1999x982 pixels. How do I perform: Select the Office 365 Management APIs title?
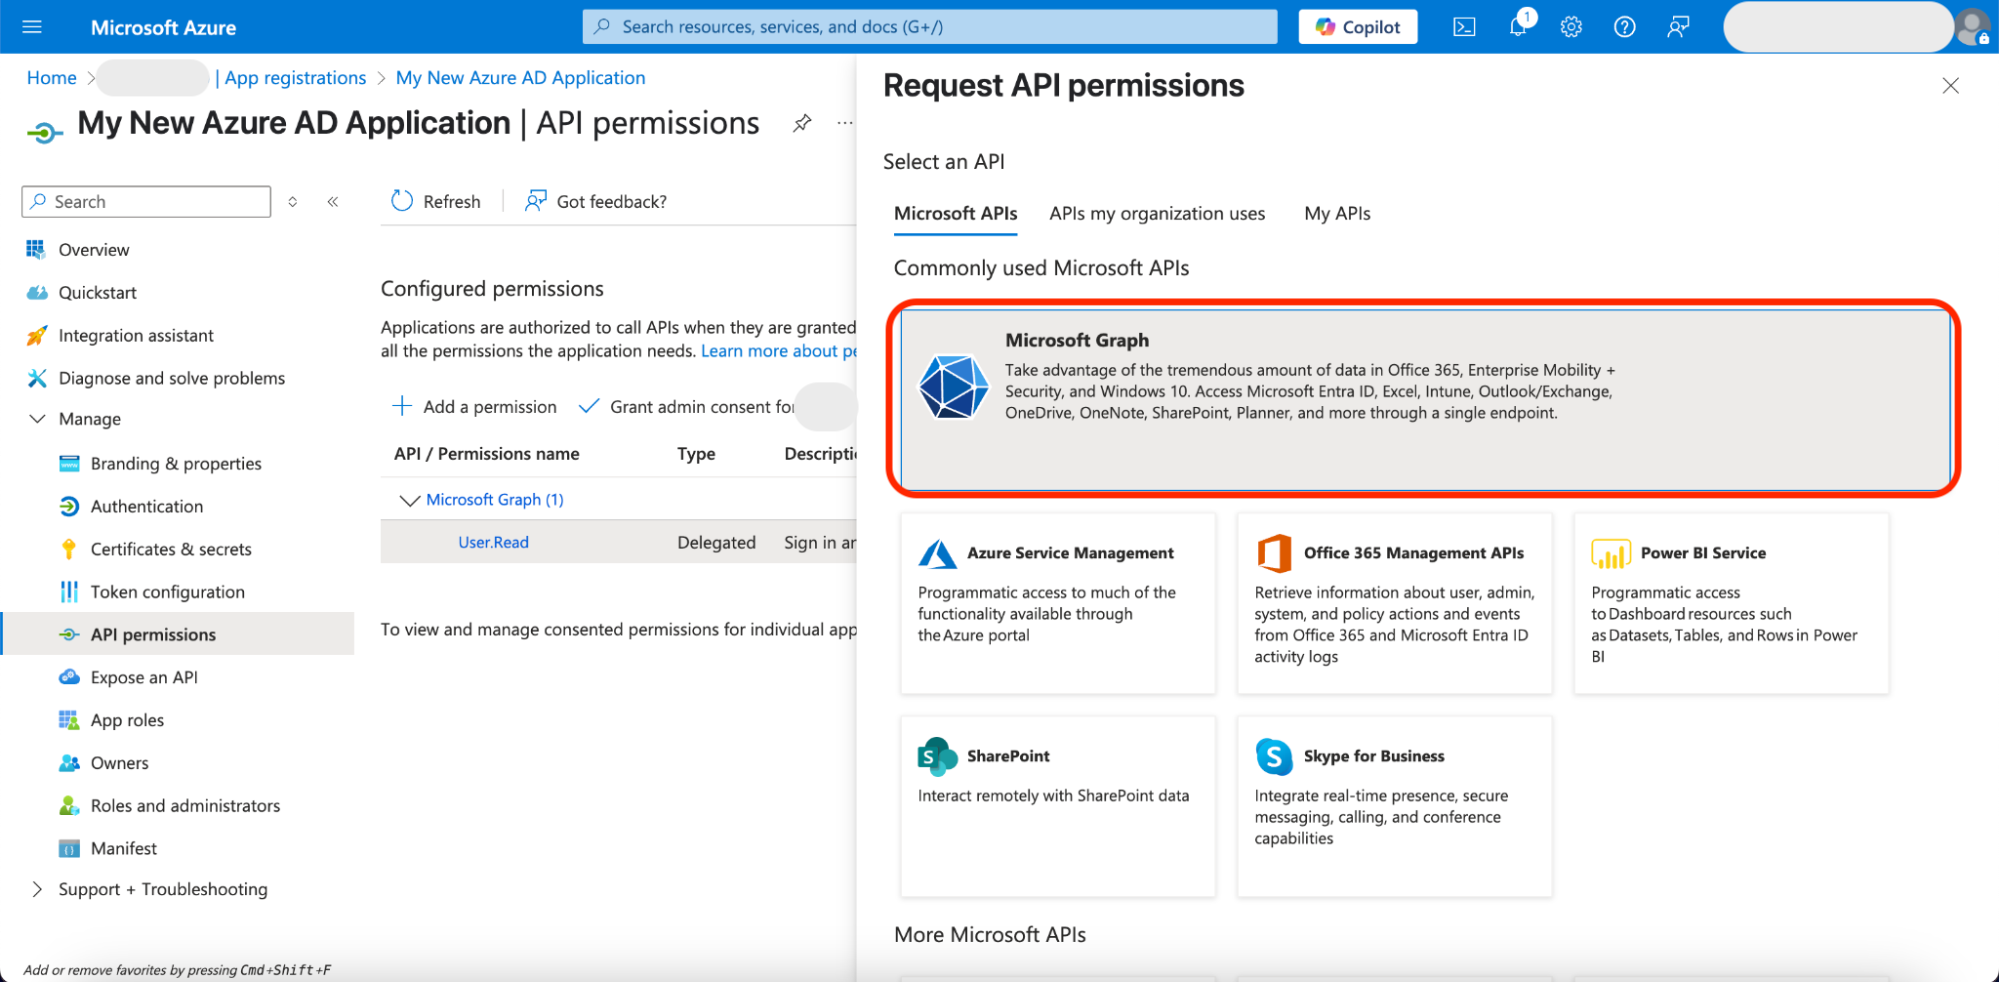point(1413,553)
